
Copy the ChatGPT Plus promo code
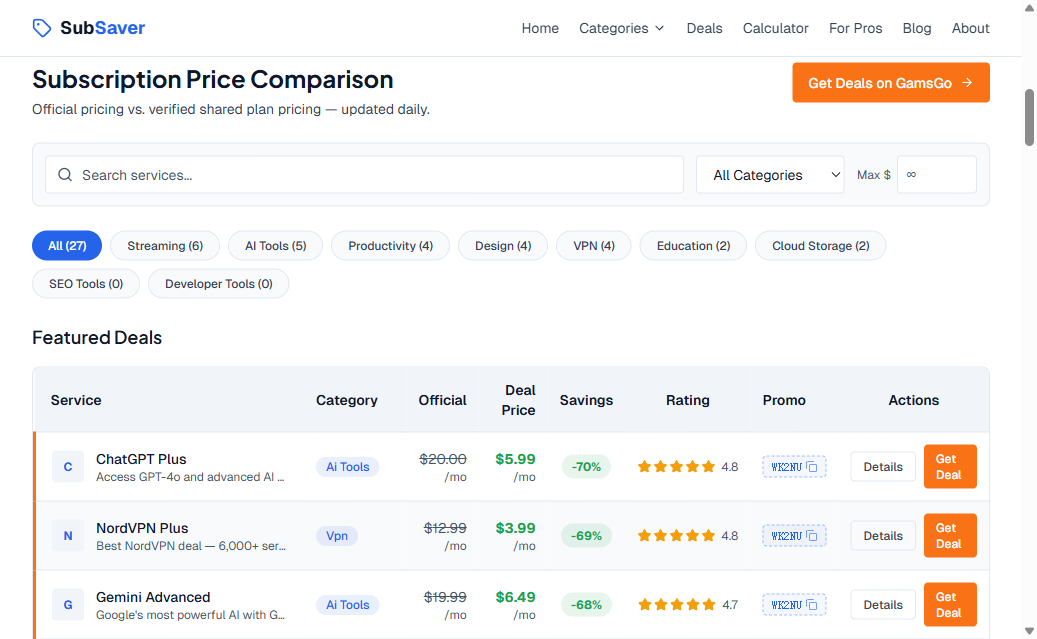[x=794, y=467]
